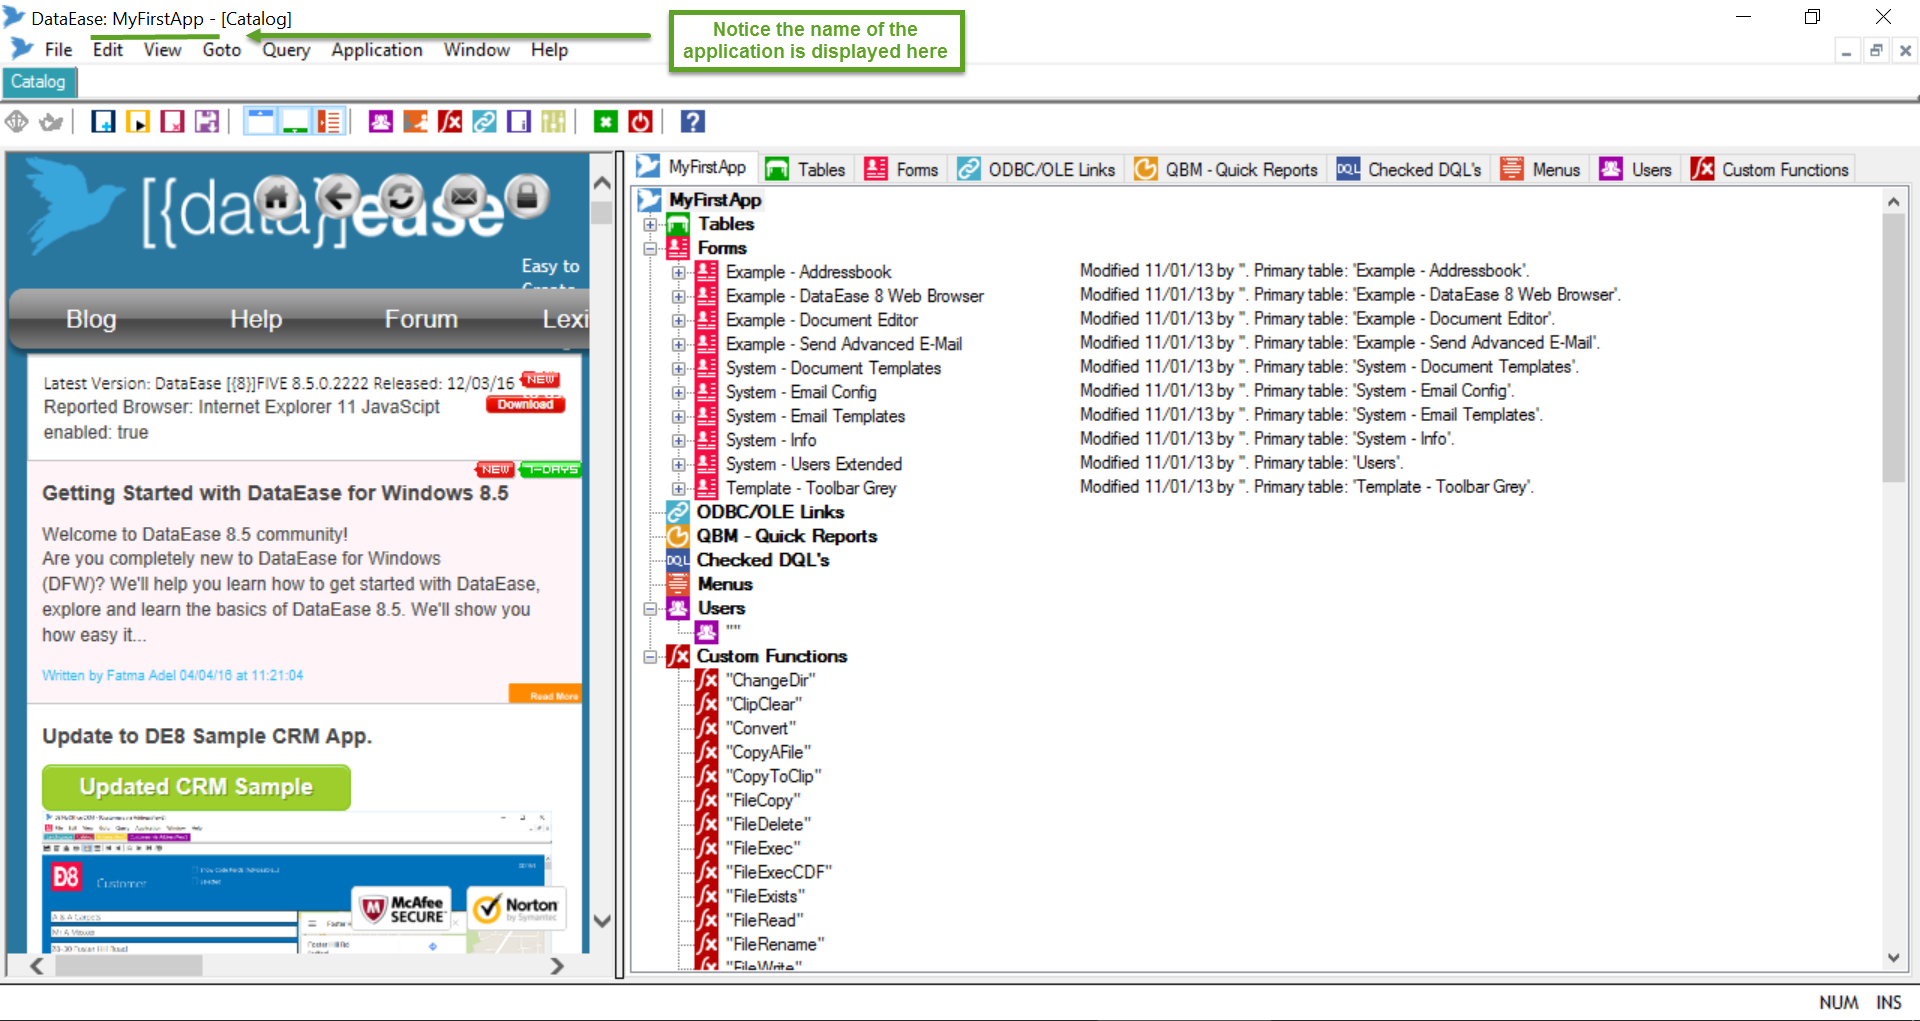This screenshot has height=1021, width=1920.
Task: Click the Refresh button in web panel
Action: [x=402, y=198]
